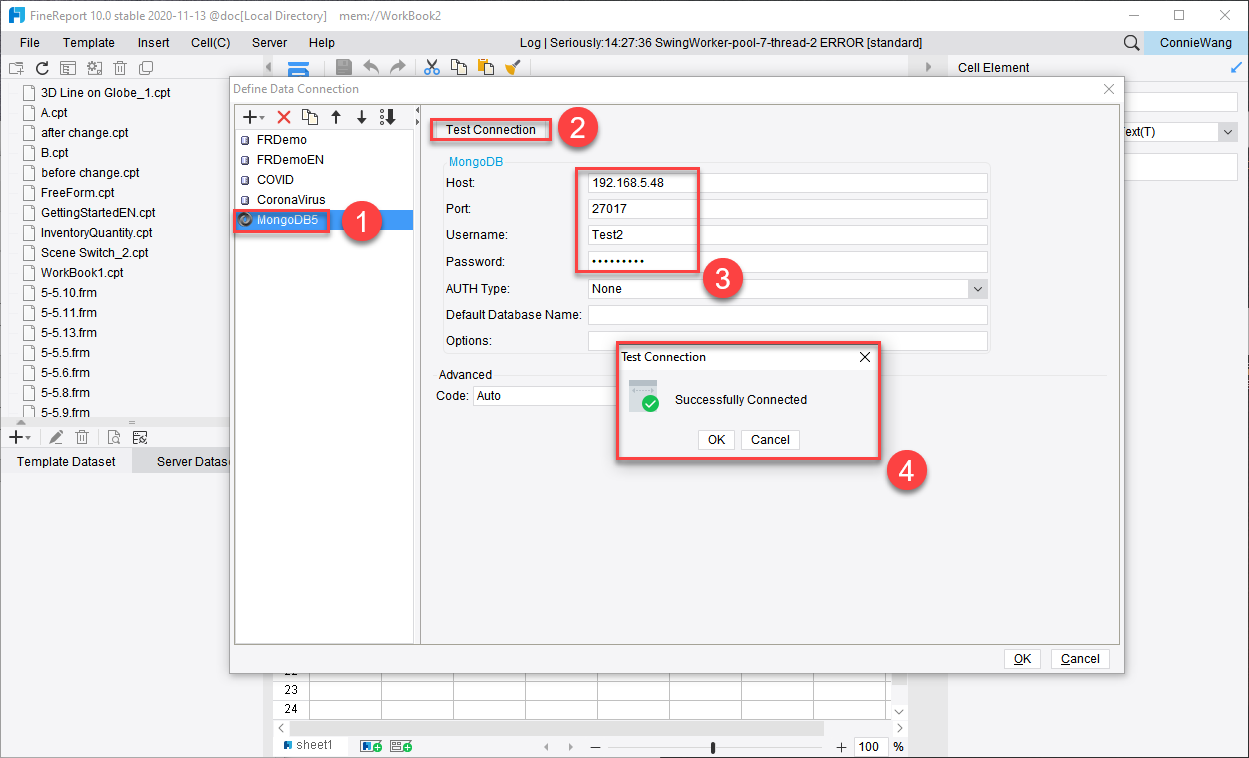Move the connection up in the list
This screenshot has height=758, width=1249.
(336, 117)
